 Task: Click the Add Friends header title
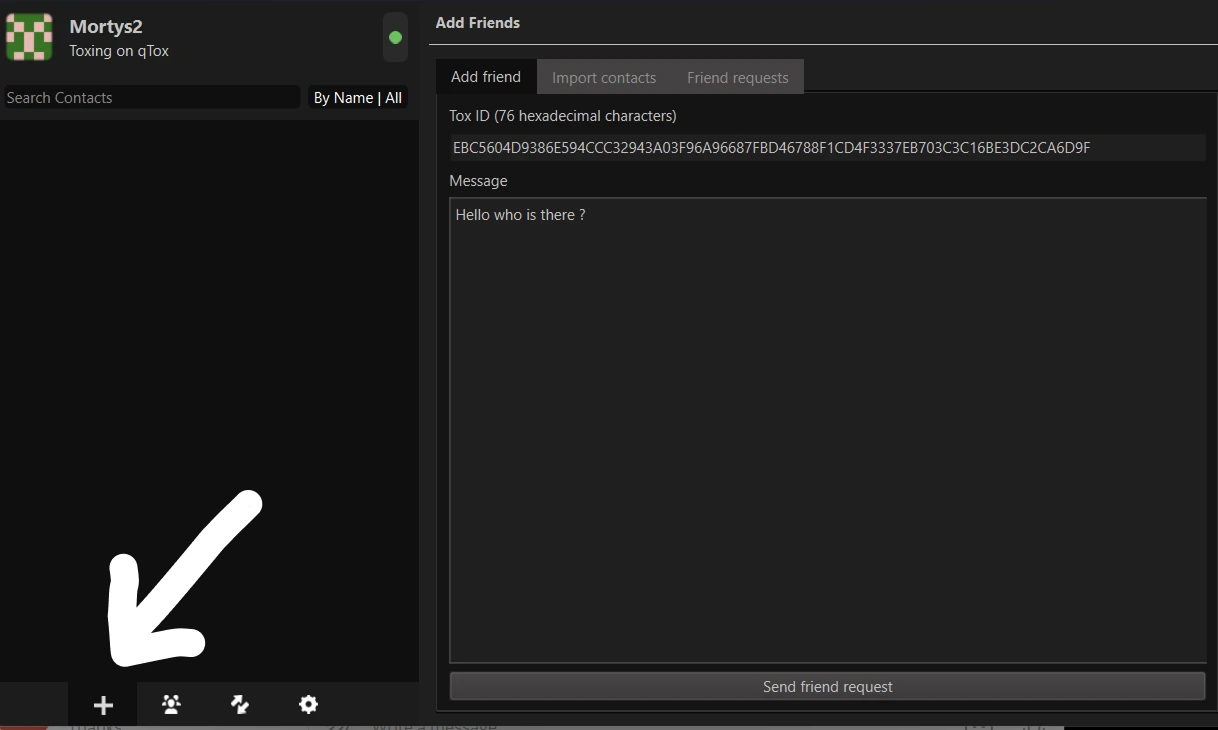coord(478,22)
